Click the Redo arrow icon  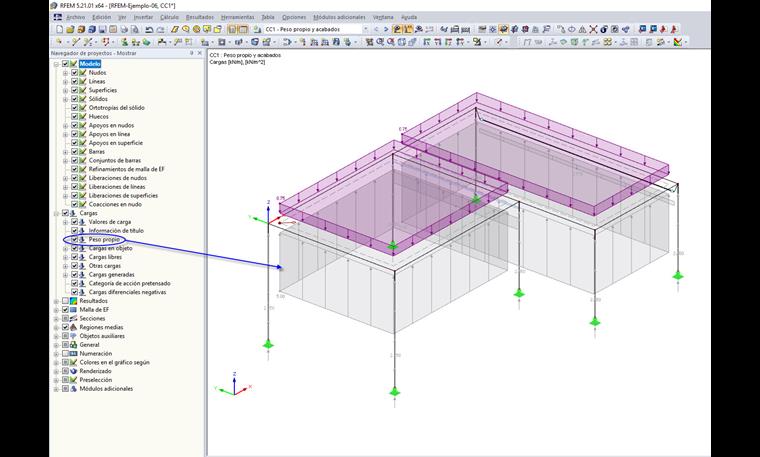tap(160, 30)
